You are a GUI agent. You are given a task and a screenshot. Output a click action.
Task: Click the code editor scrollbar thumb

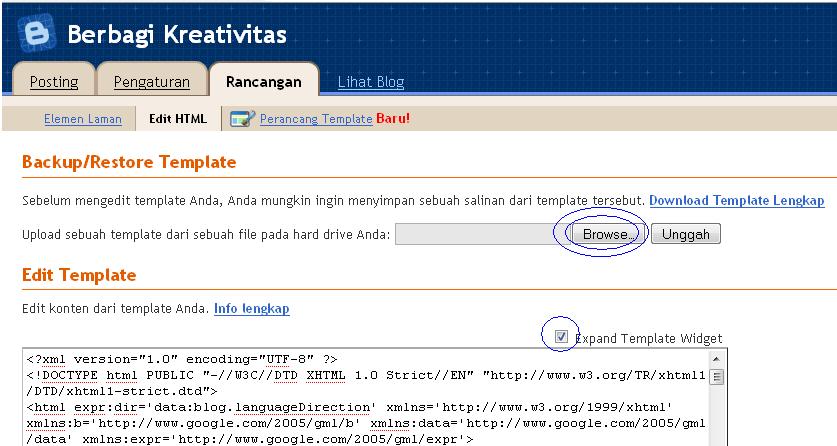coord(717,377)
